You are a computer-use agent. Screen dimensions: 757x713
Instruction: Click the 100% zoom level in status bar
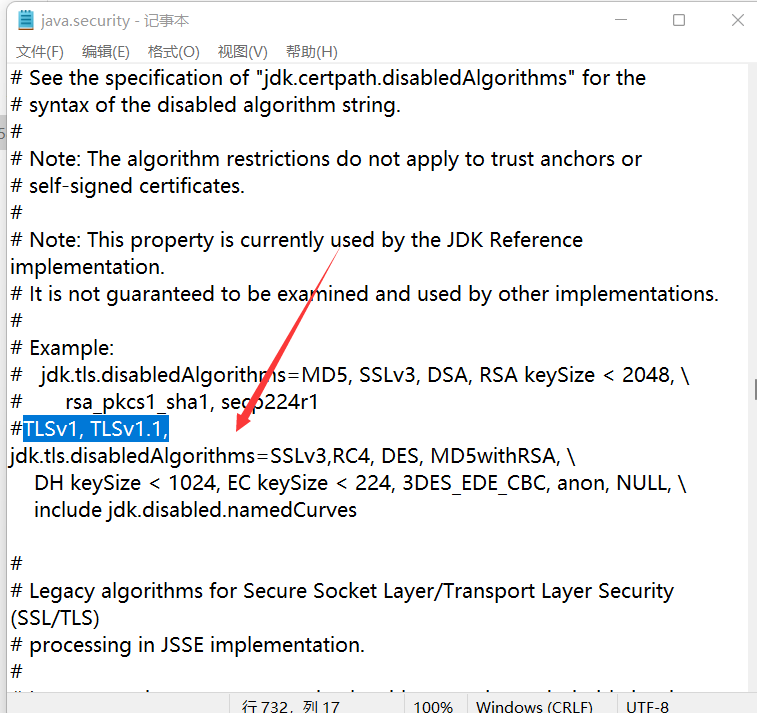point(433,706)
